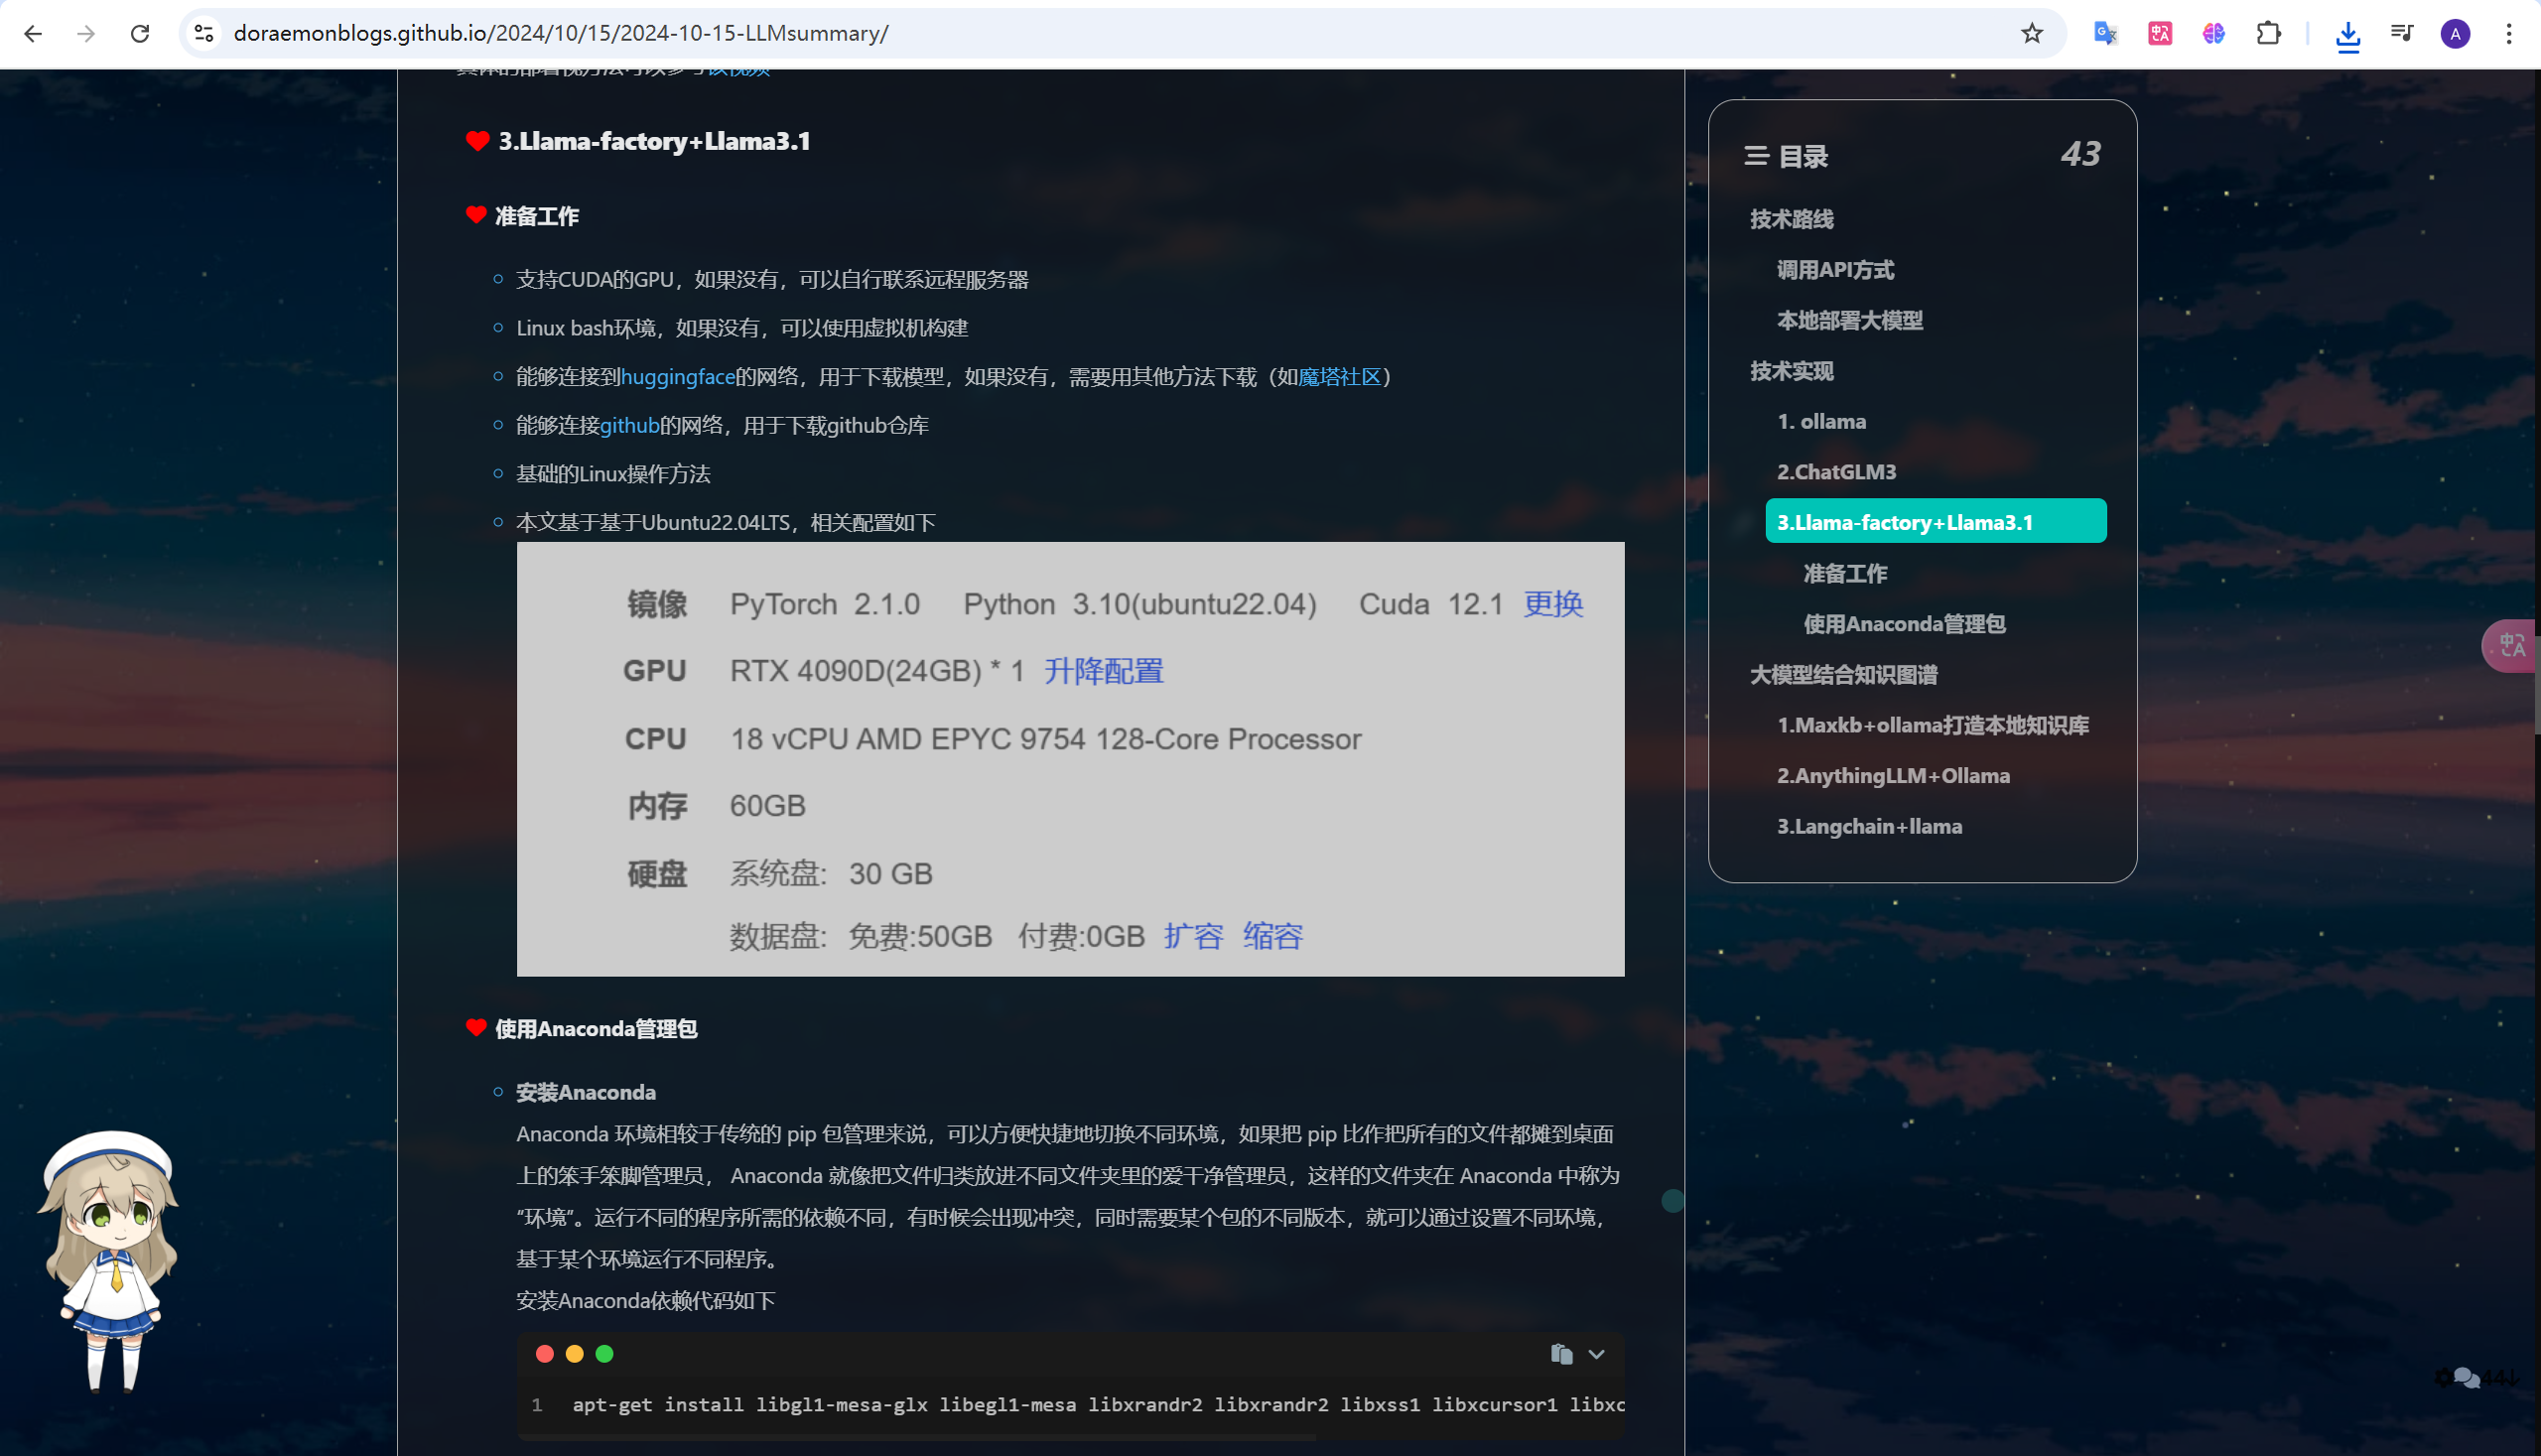Jump to 大模型结合知识图谱 in contents
The height and width of the screenshot is (1456, 2541).
coord(1844,674)
